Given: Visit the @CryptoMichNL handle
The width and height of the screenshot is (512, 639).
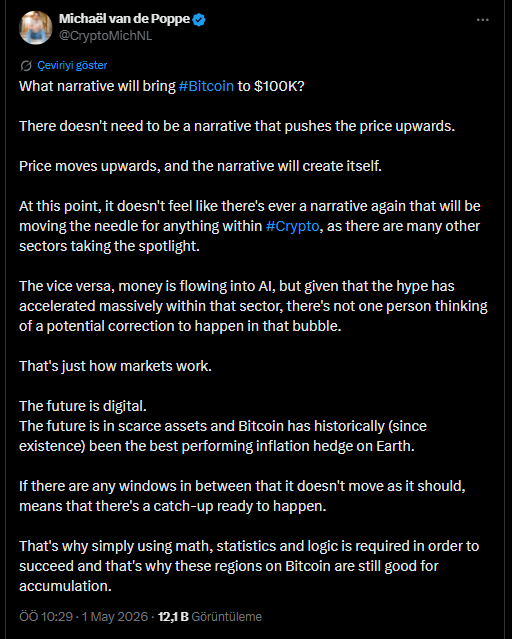Looking at the screenshot, I should coord(106,36).
